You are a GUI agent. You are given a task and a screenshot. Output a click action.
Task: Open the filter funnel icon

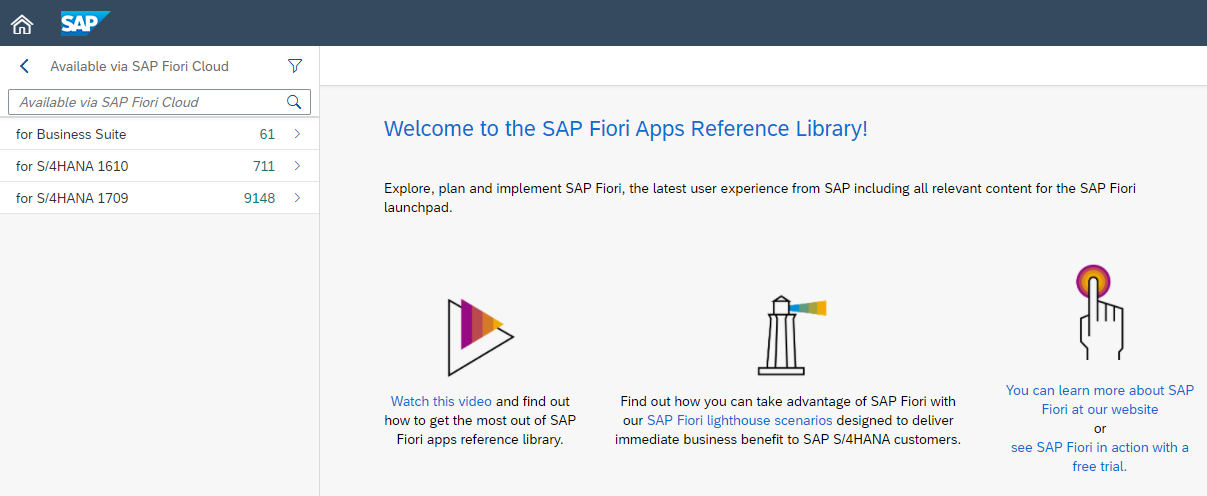[294, 66]
